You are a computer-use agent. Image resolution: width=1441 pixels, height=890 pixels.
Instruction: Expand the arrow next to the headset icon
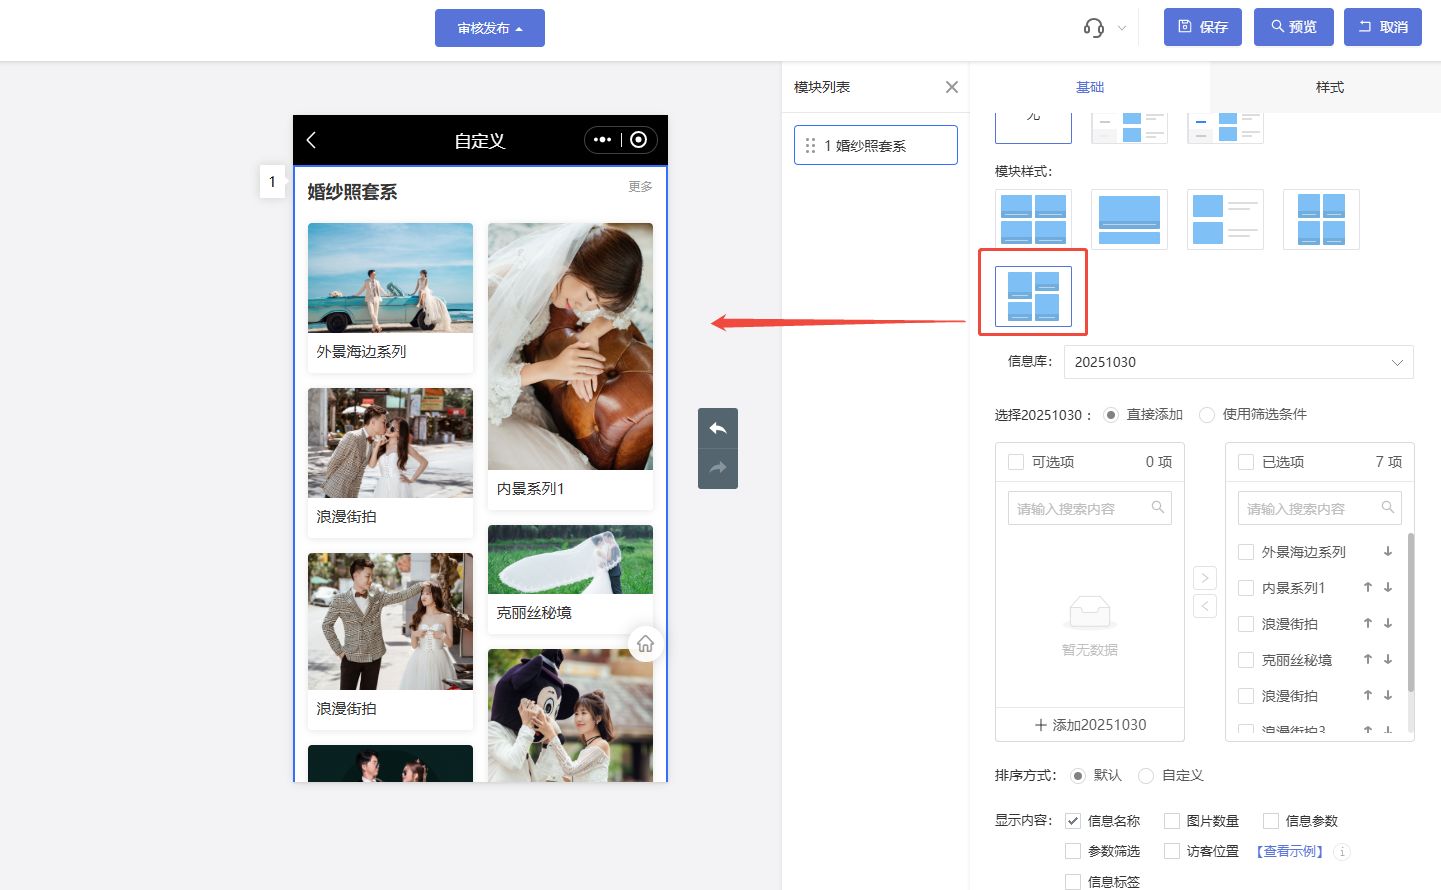(x=1122, y=28)
